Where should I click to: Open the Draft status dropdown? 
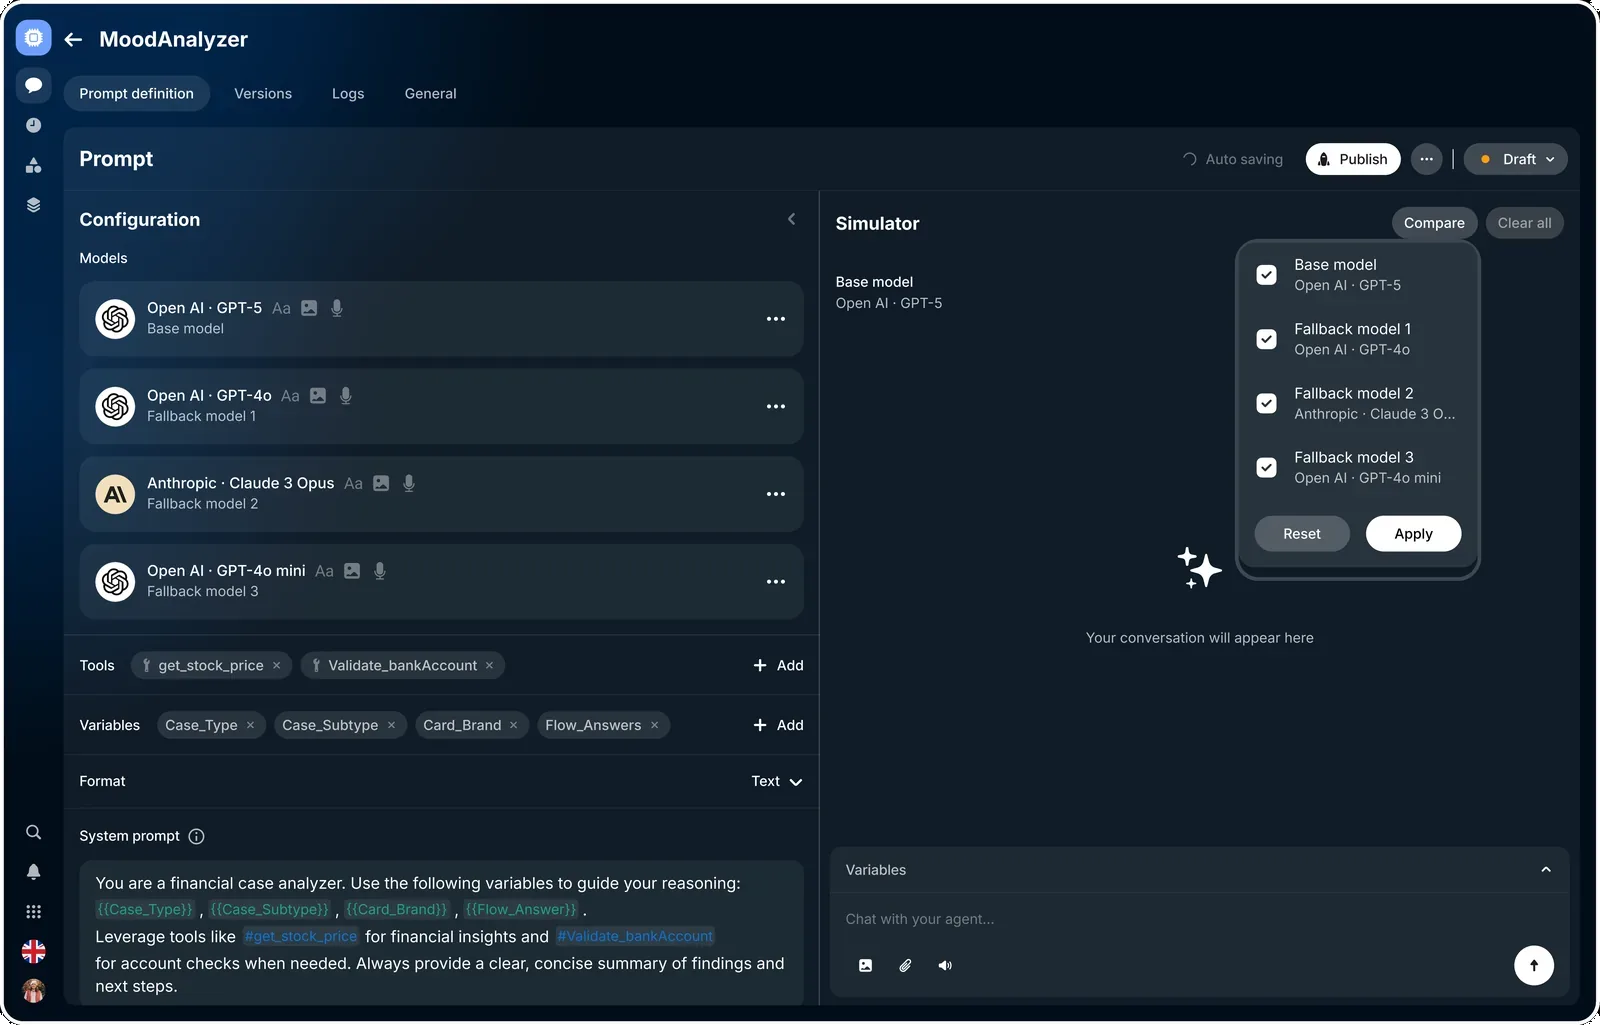(1515, 159)
